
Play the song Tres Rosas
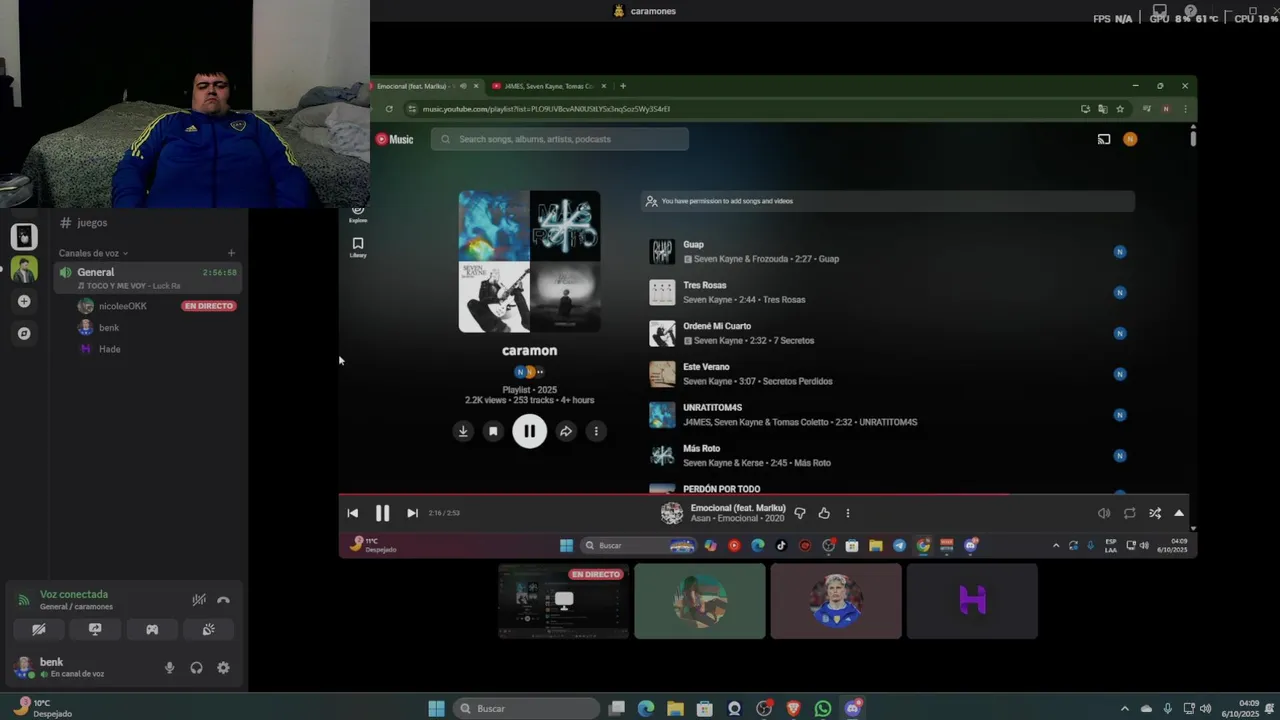point(704,285)
